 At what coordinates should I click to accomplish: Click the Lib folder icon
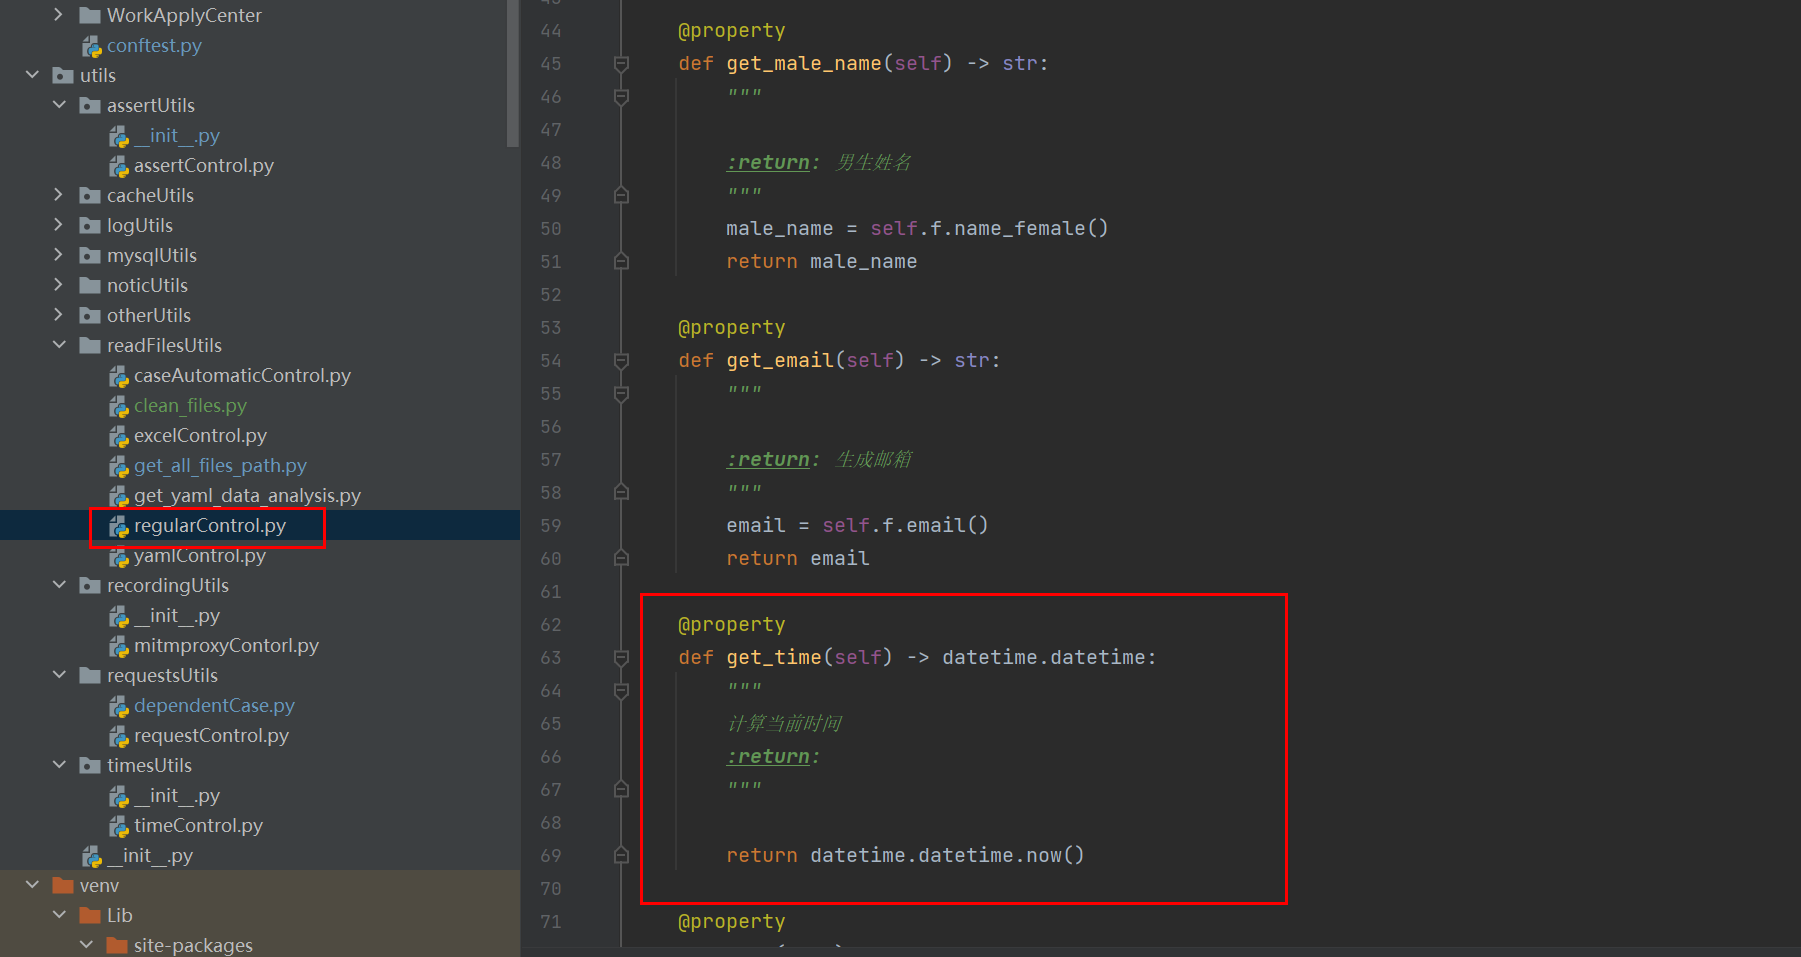coord(90,915)
